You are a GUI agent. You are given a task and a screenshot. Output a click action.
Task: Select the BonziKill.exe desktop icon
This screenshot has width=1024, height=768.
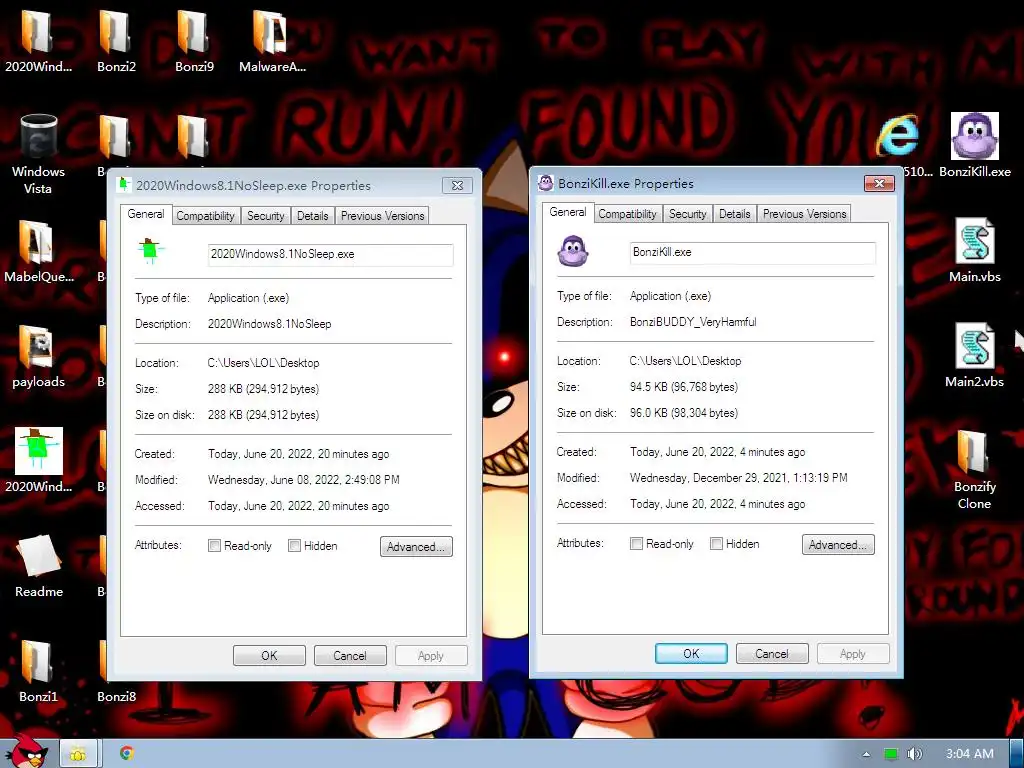(x=974, y=145)
